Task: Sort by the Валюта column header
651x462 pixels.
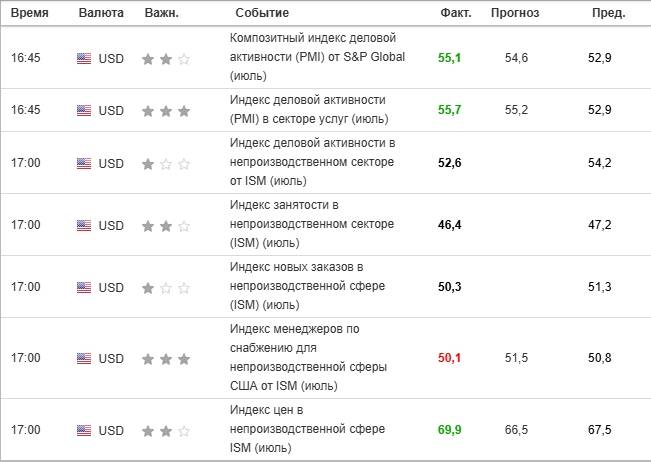Action: 102,13
